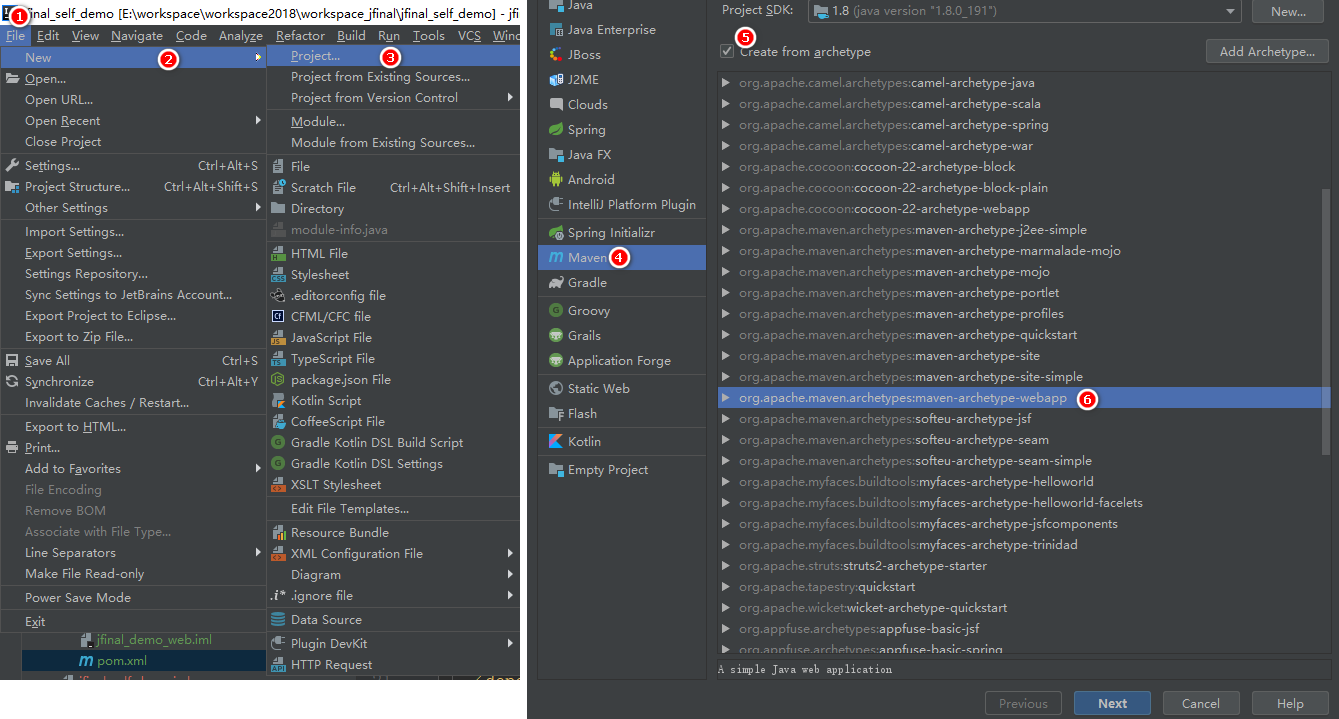Click the New... SDK button
Image resolution: width=1339 pixels, height=719 pixels.
pyautogui.click(x=1289, y=11)
